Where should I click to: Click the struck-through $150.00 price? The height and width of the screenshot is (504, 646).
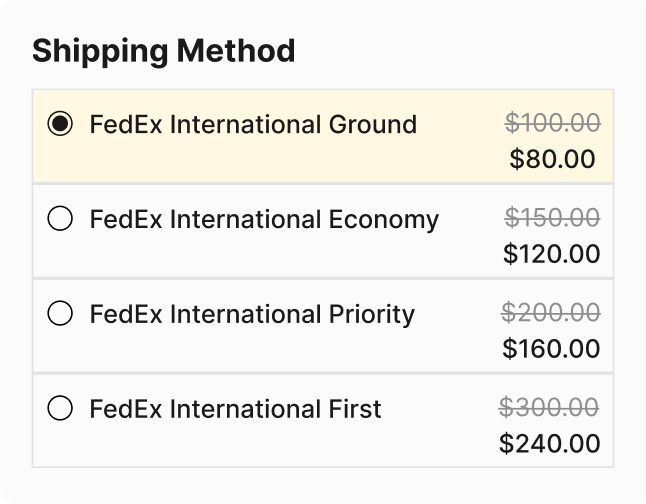click(552, 218)
